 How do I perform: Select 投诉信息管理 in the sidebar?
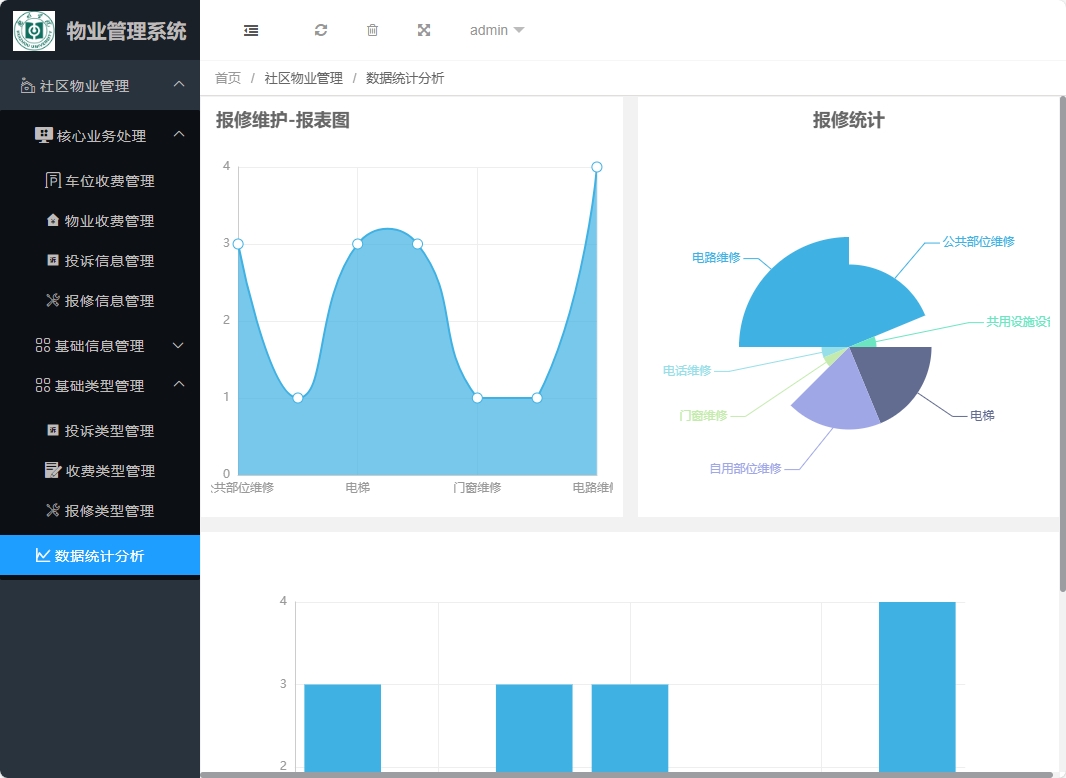click(108, 260)
